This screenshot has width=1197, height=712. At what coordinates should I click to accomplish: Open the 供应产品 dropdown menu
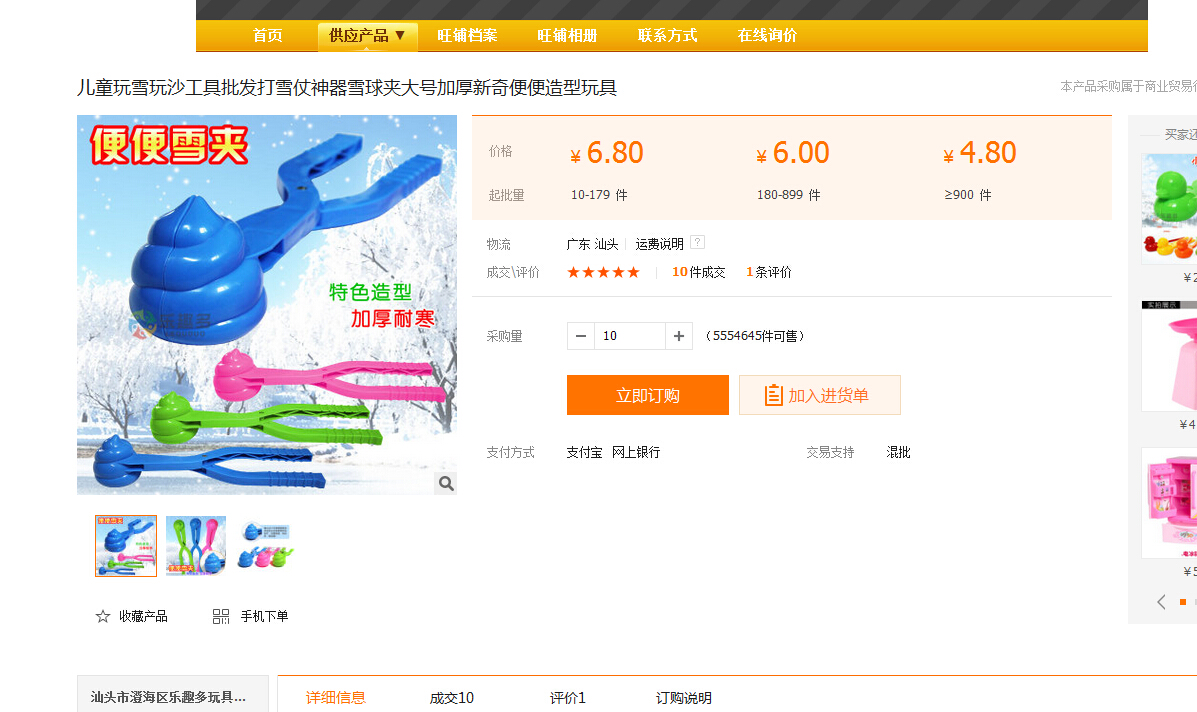pos(367,36)
